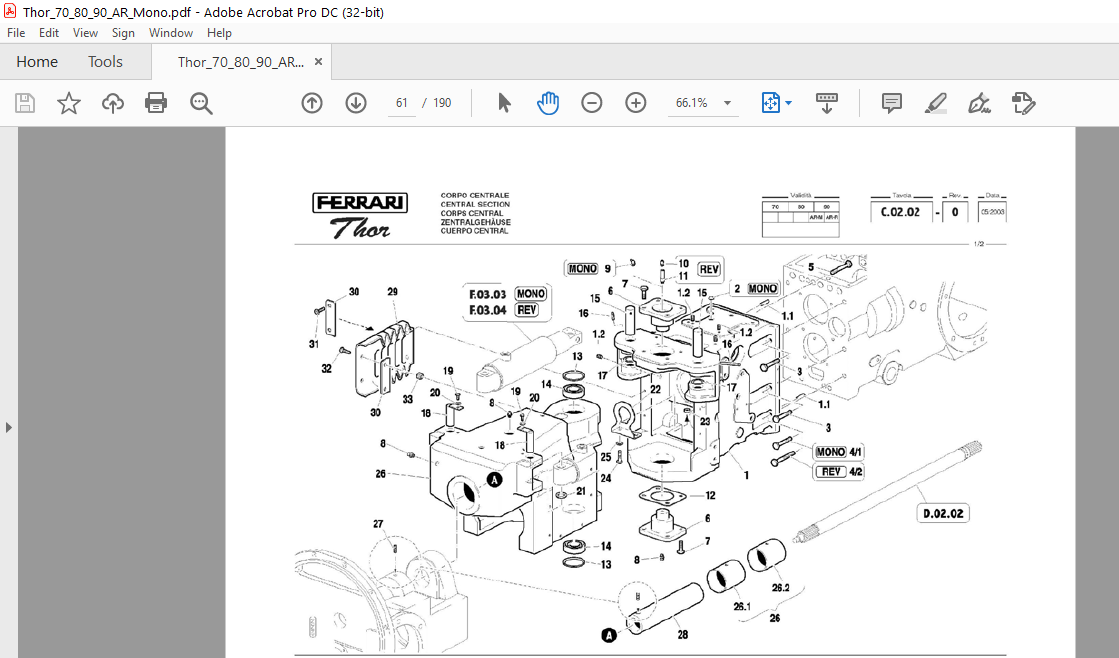Add a comment with the speech-bubble icon
This screenshot has height=658, width=1119.
click(891, 103)
